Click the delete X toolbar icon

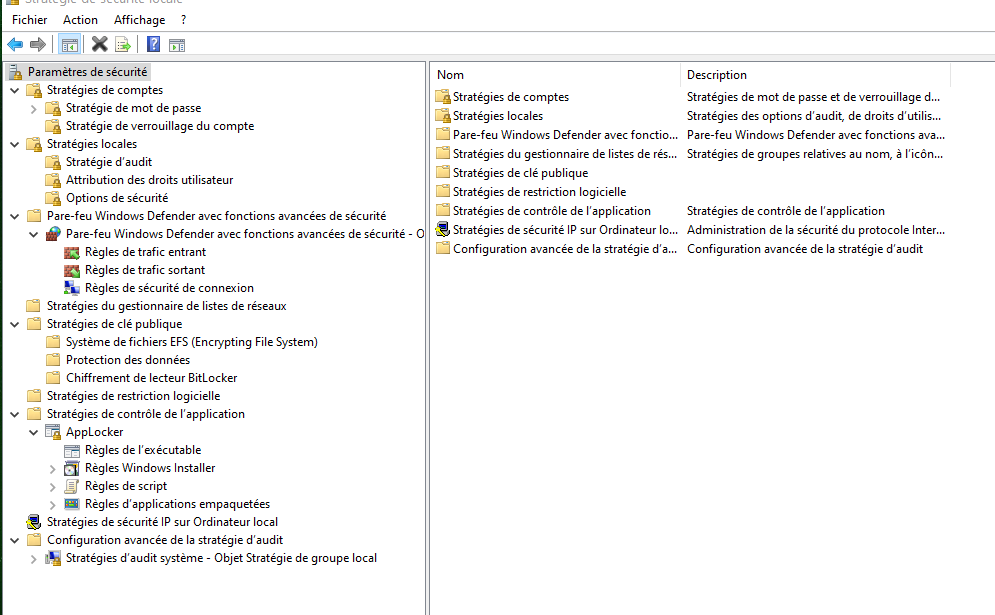coord(99,44)
